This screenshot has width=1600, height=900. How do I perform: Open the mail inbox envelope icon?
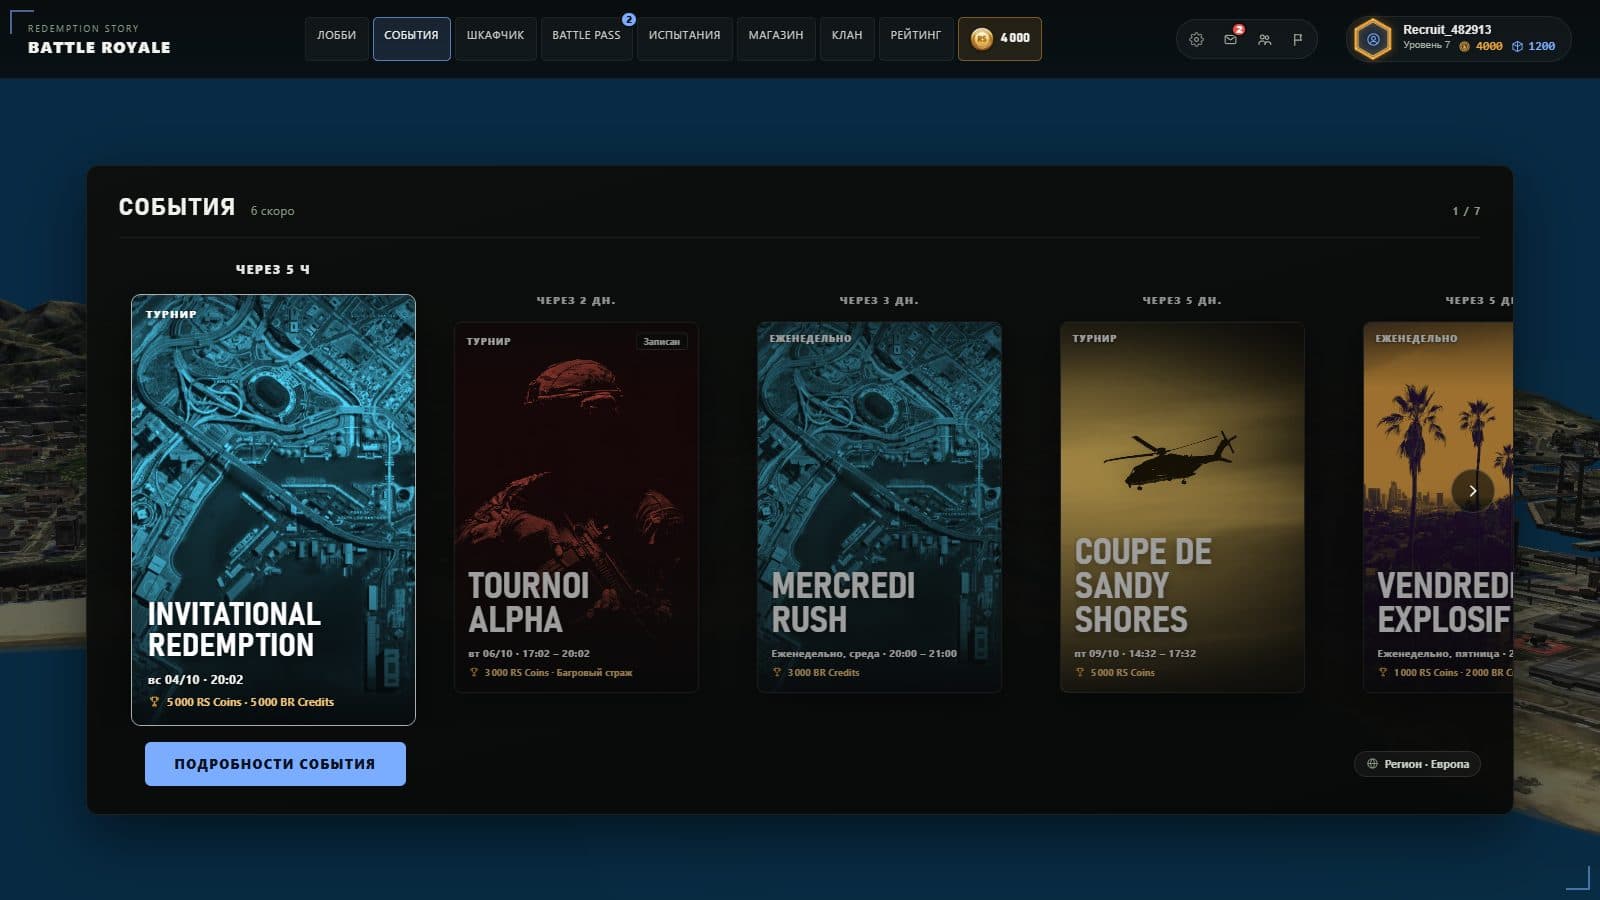[1230, 40]
